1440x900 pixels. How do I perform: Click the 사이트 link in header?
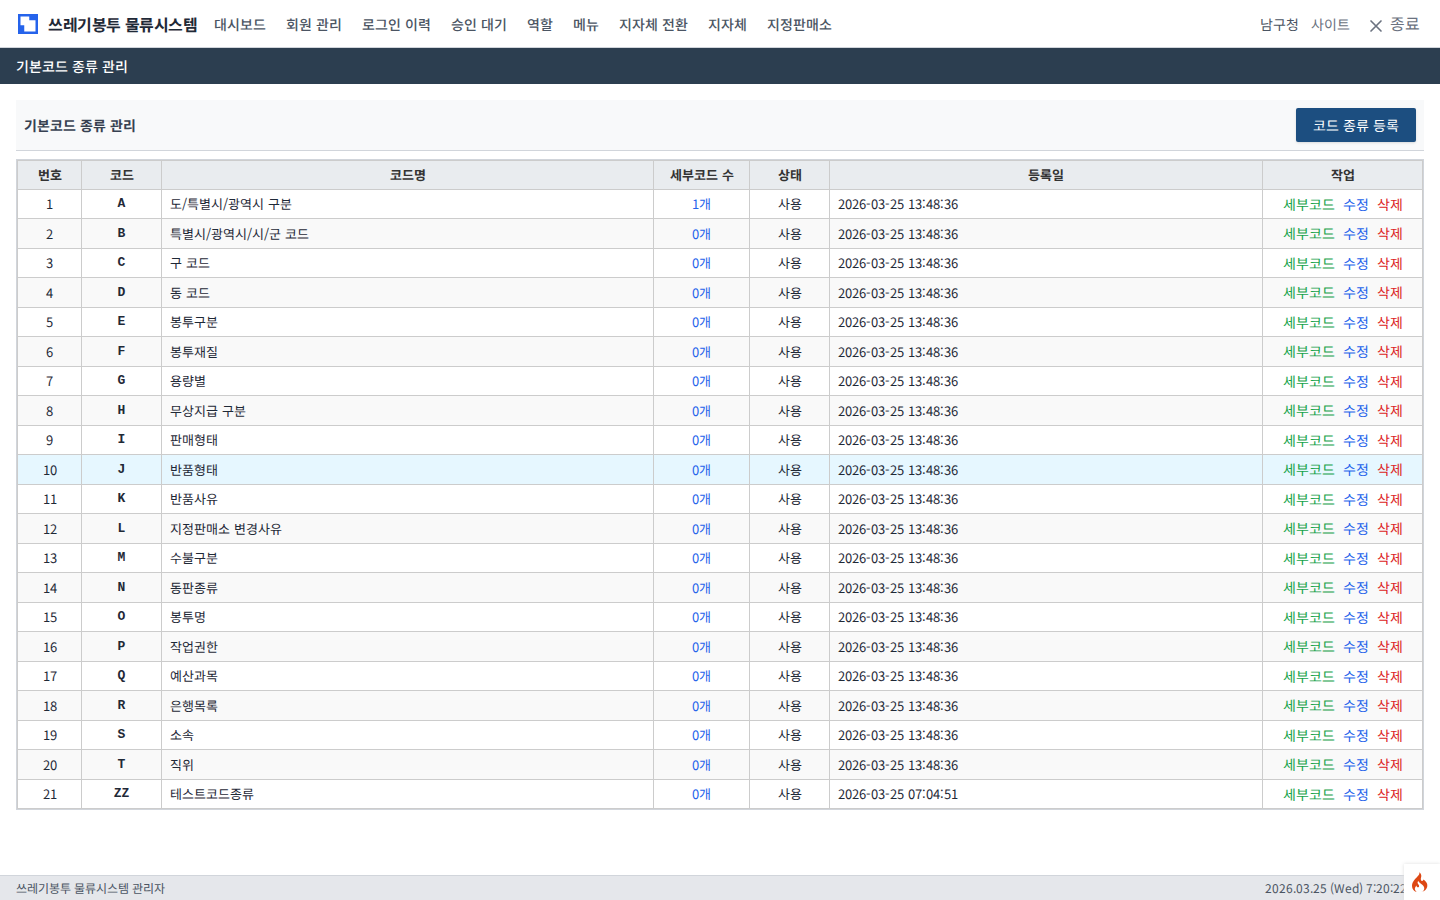1330,25
